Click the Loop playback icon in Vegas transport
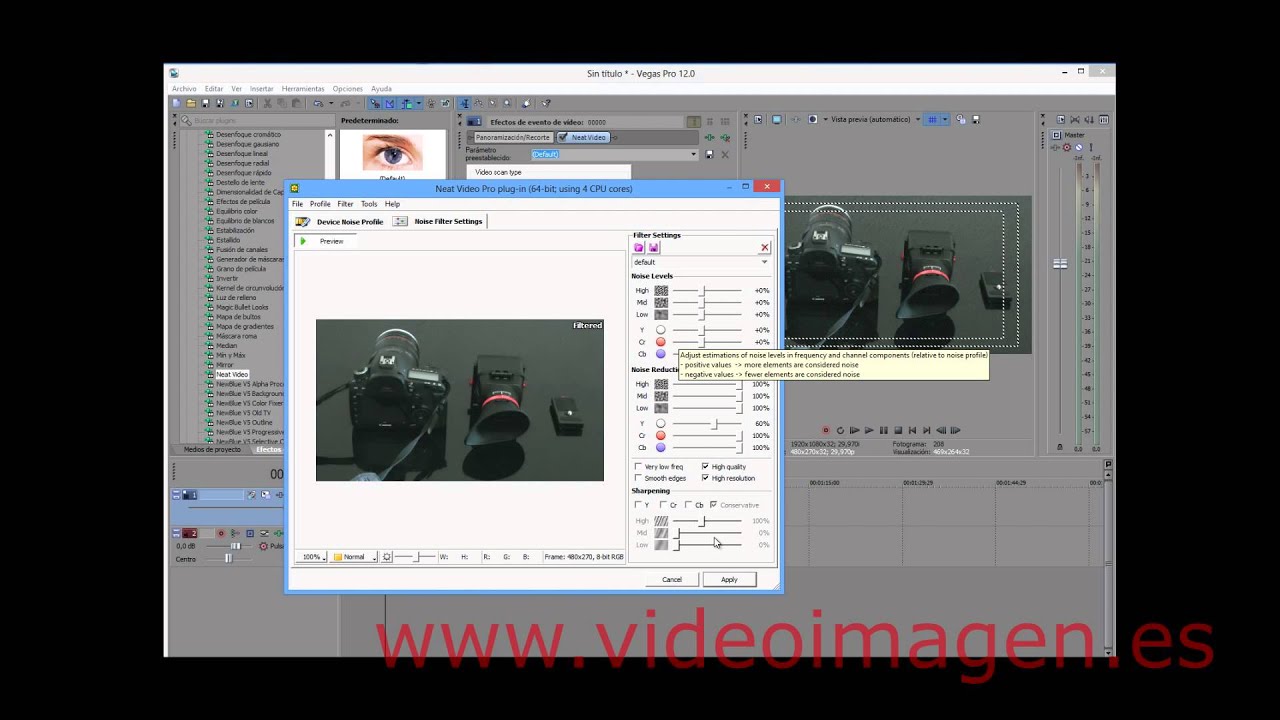This screenshot has width=1280, height=720. point(840,430)
